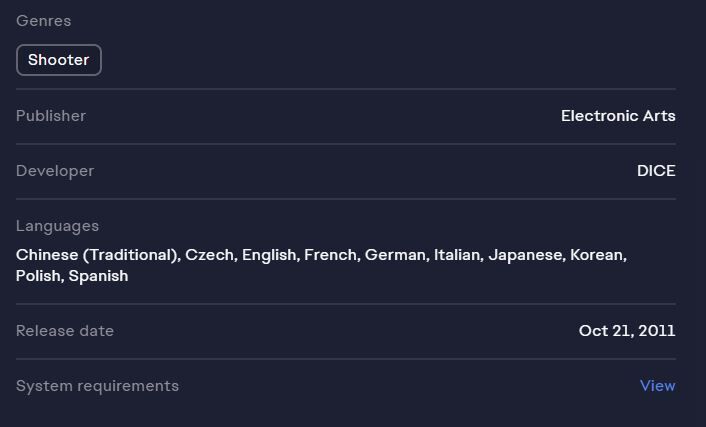
Task: Click Chinese (Traditional) in the languages list
Action: click(x=97, y=255)
